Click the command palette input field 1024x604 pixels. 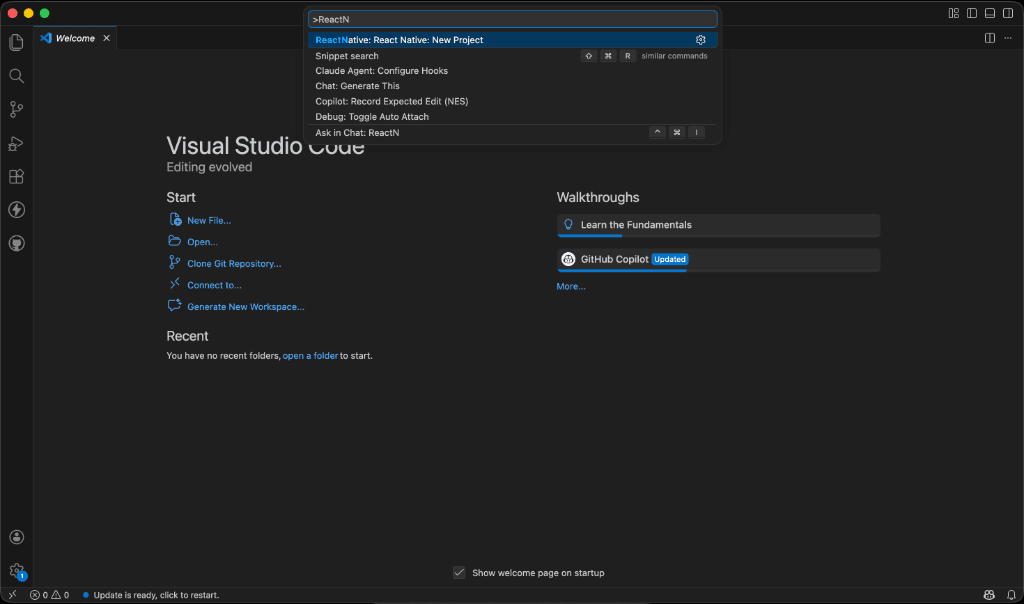[513, 19]
